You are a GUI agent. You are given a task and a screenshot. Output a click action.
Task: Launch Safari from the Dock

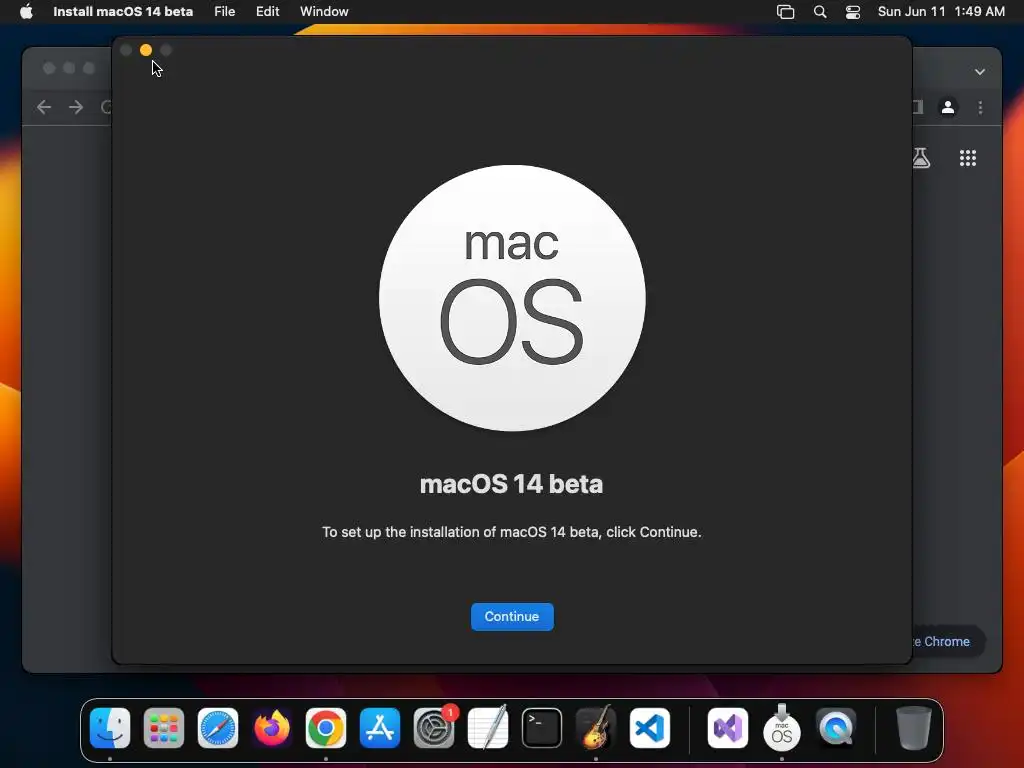pos(217,728)
